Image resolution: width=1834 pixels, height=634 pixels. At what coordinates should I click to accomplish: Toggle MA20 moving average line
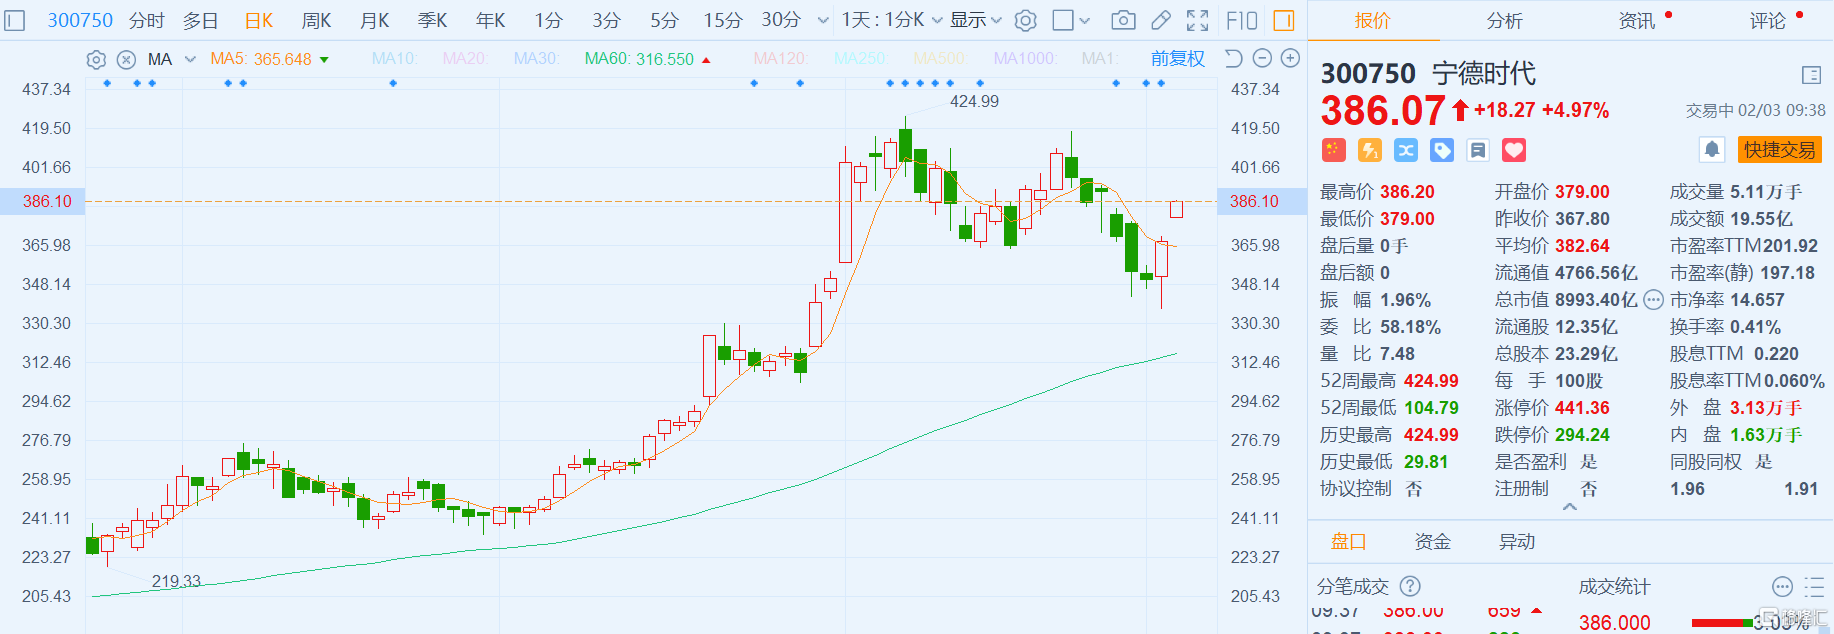tap(466, 59)
